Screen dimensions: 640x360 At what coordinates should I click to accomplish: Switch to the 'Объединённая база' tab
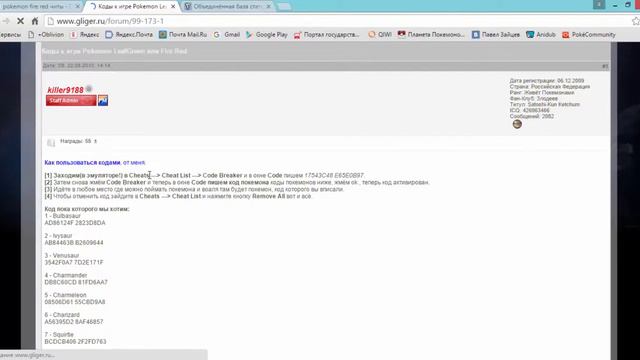[227, 7]
